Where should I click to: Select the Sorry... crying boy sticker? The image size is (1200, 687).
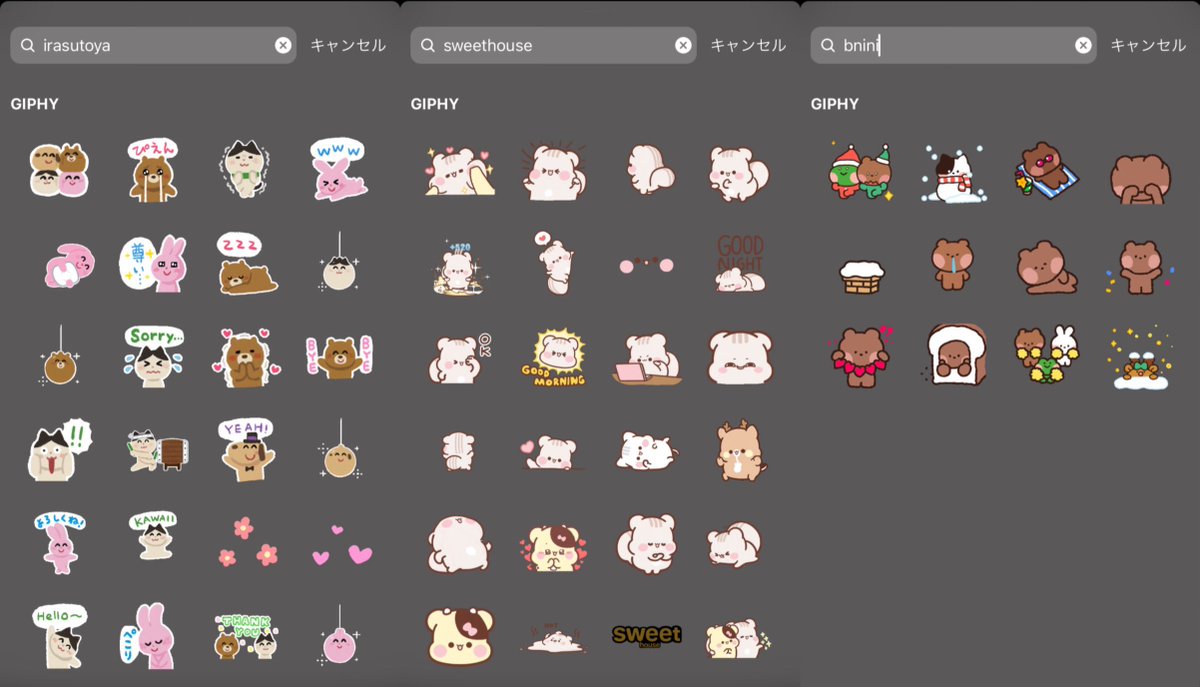(153, 356)
